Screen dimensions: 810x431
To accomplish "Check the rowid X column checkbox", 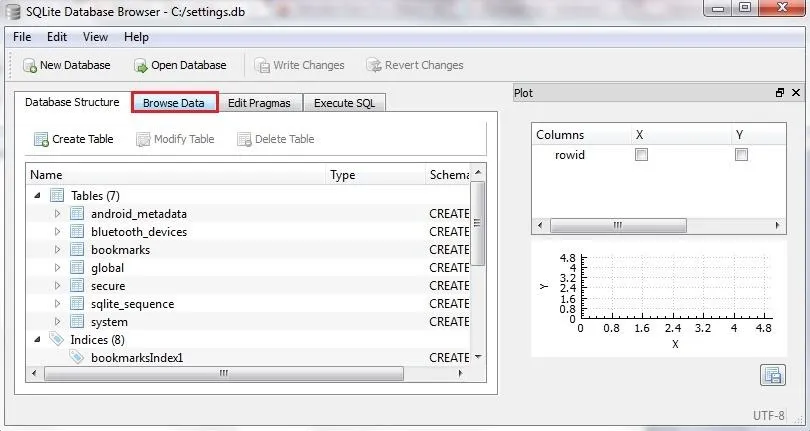I will pyautogui.click(x=641, y=155).
